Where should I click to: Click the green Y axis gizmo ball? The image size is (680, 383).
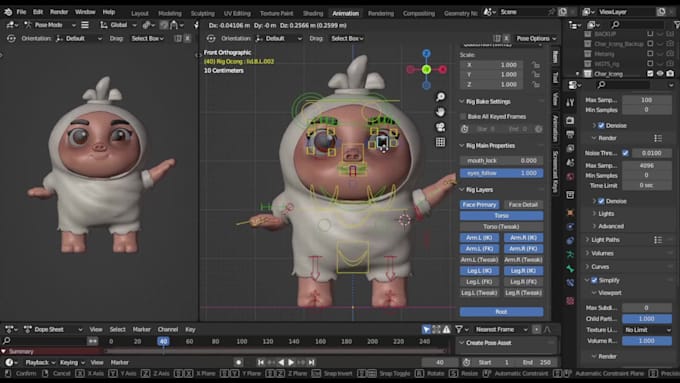click(x=426, y=69)
